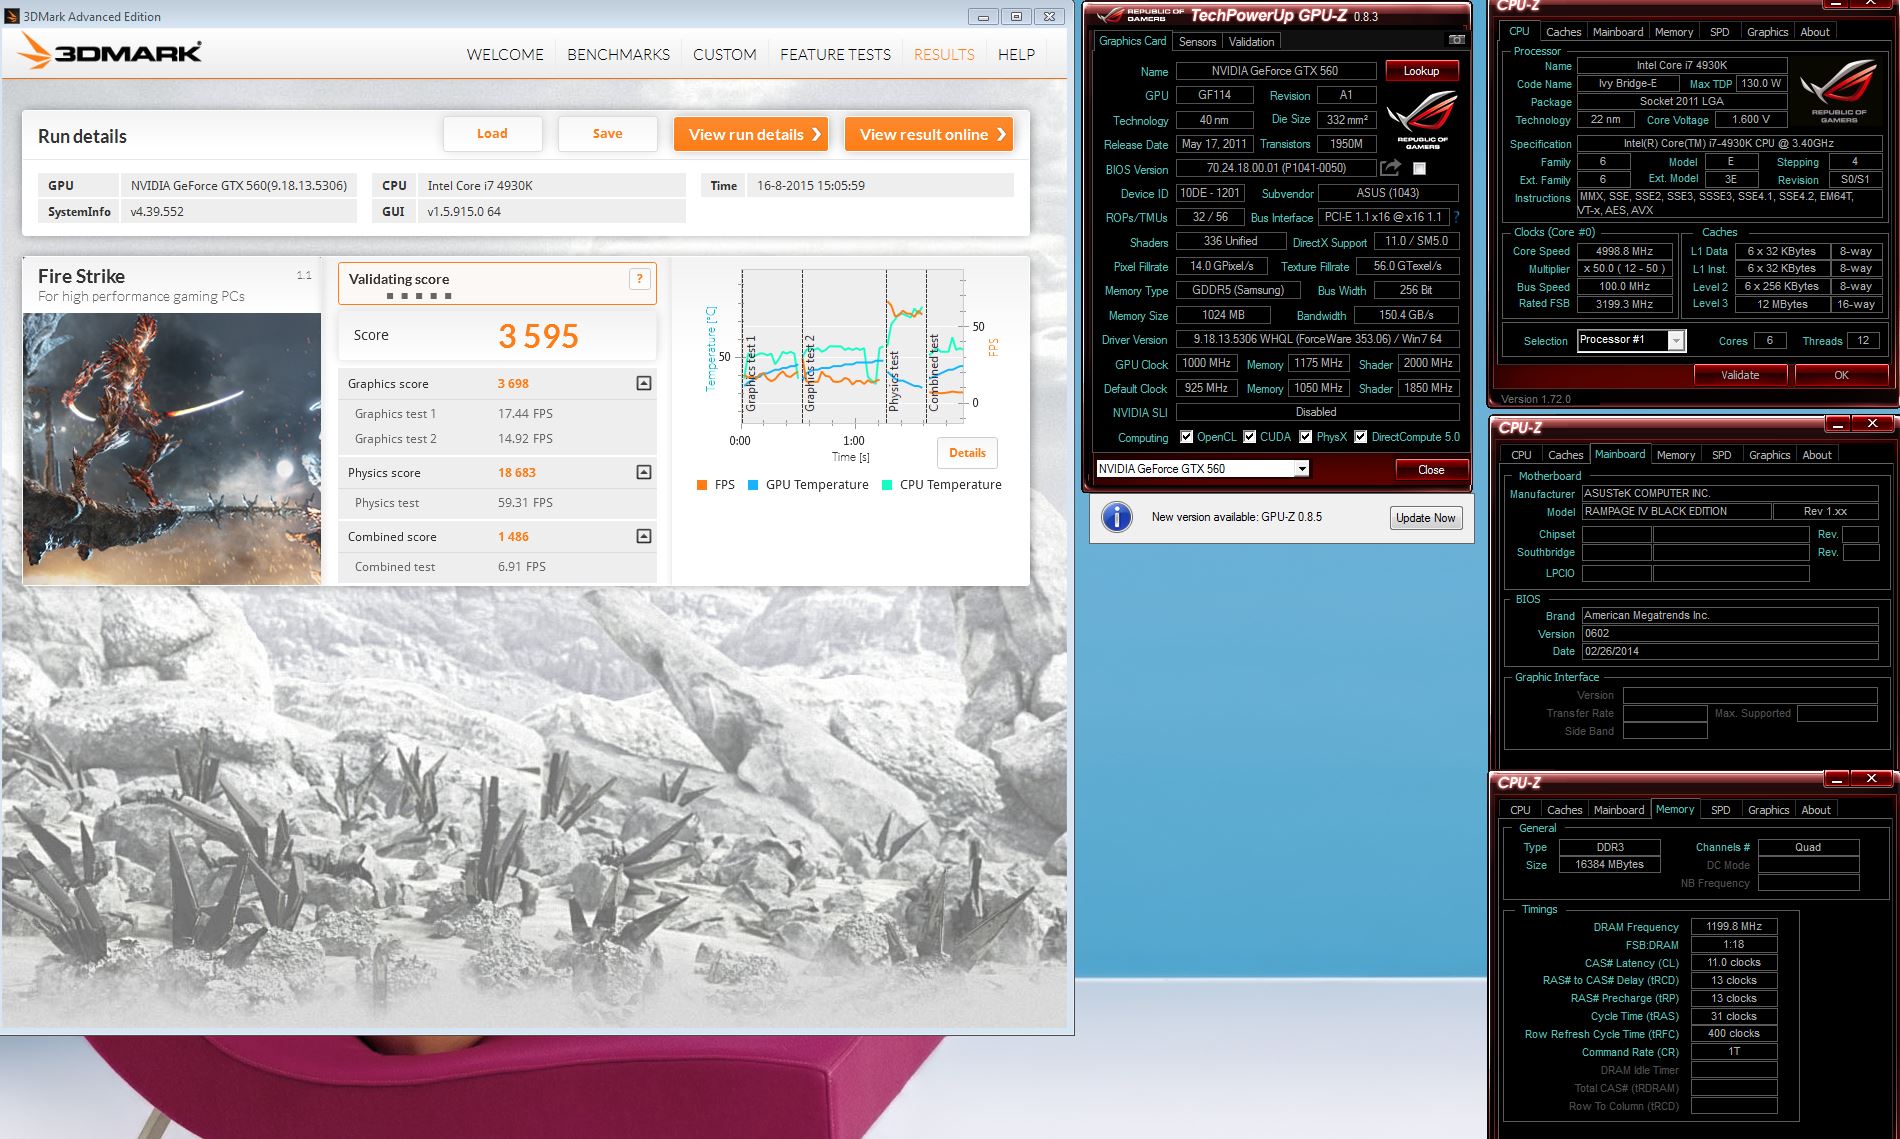Minimize the CPU-Z Memory window

coord(1837,779)
